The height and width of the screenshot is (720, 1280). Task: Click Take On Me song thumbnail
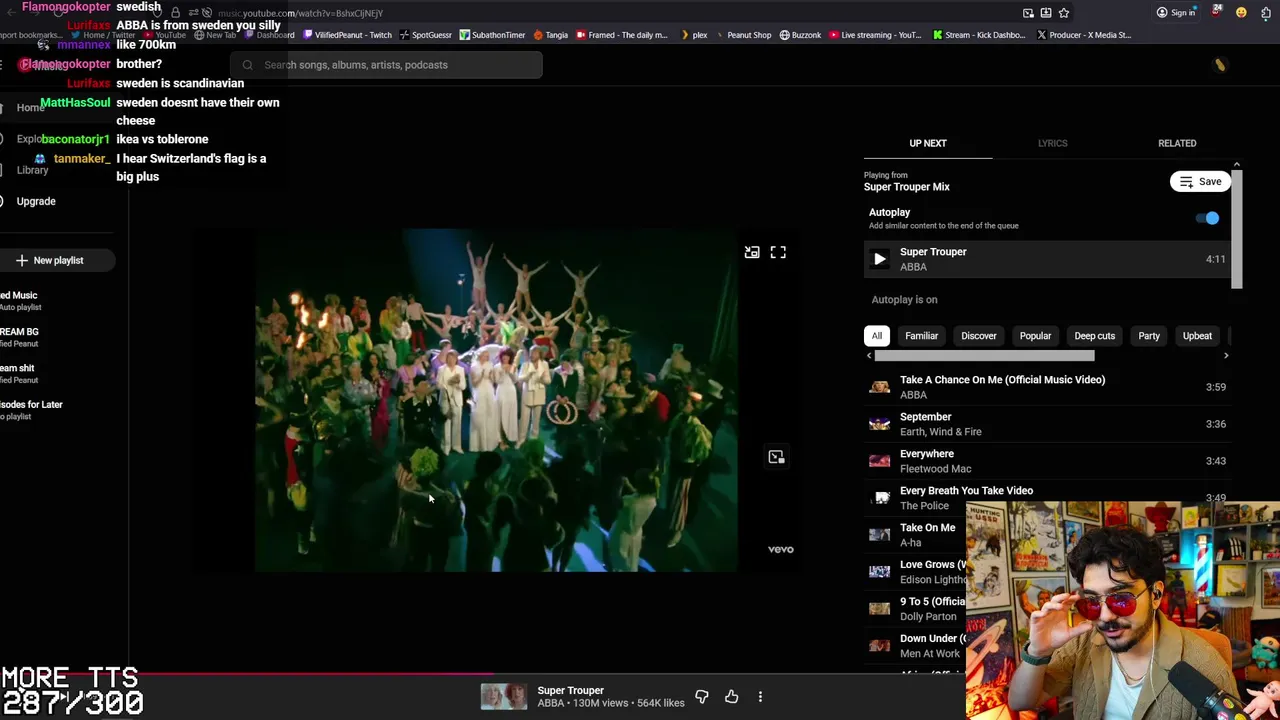point(879,535)
